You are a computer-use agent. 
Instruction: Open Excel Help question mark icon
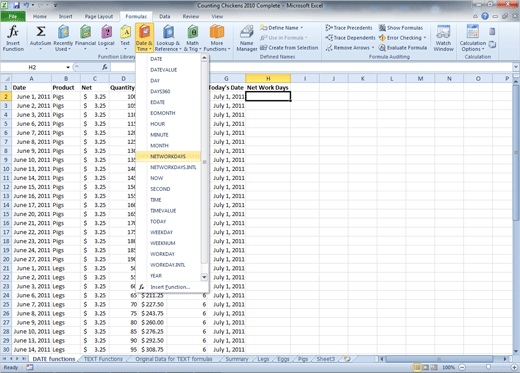click(x=485, y=16)
